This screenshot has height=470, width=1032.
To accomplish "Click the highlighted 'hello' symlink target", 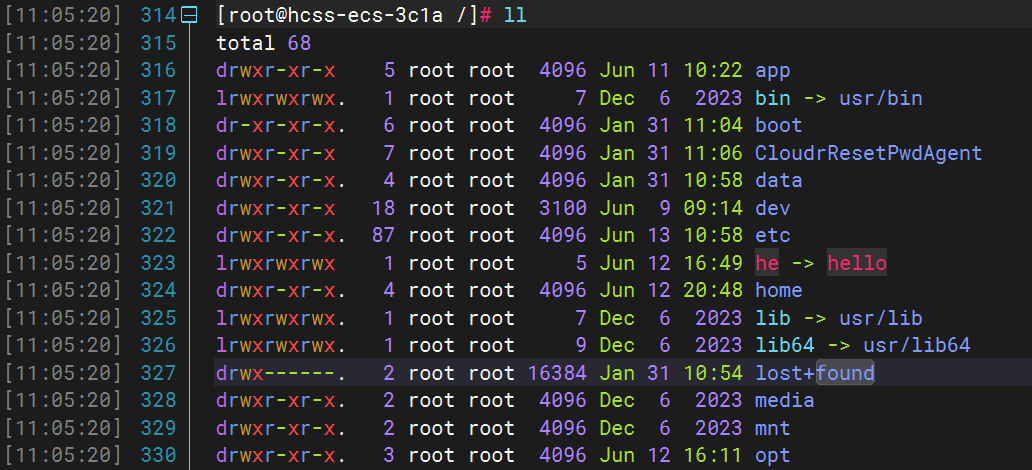I will coord(856,263).
